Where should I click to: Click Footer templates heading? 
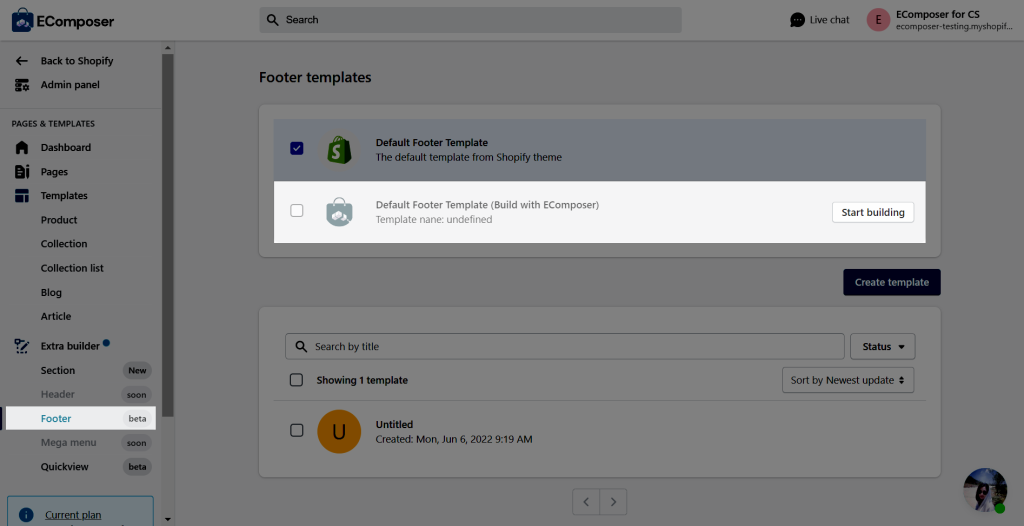(x=315, y=77)
